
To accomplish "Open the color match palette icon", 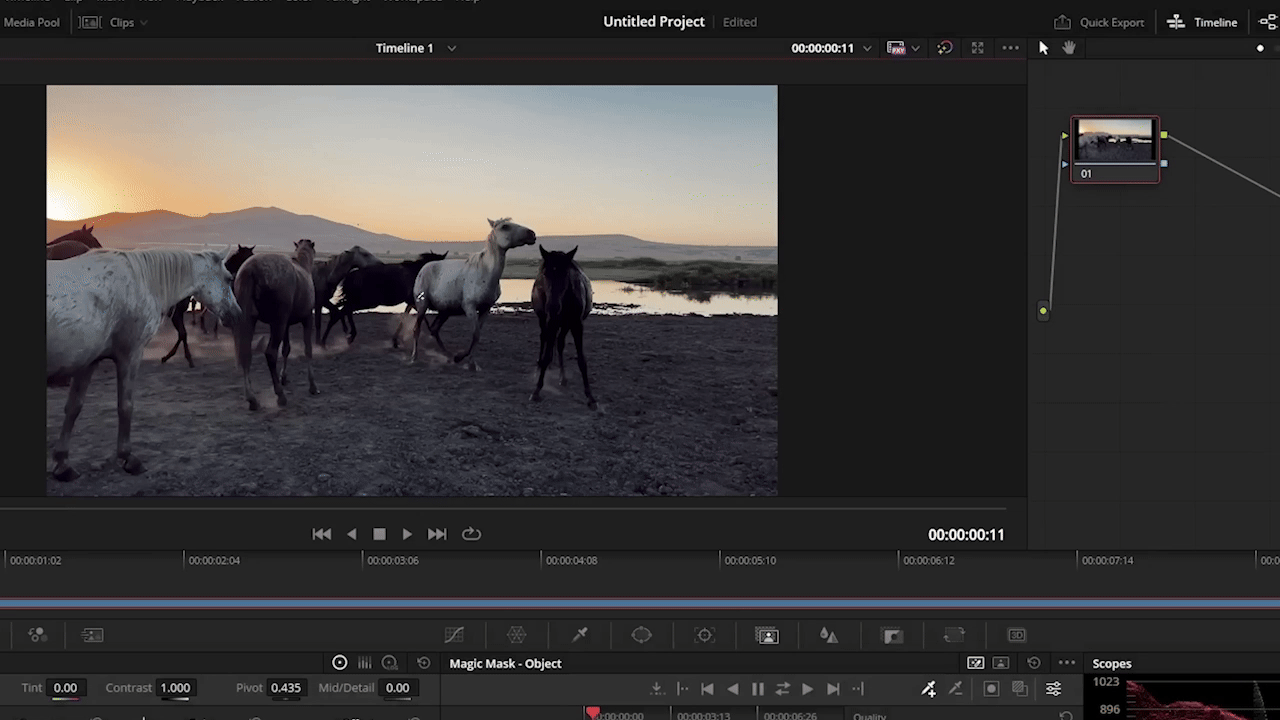I will [37, 635].
